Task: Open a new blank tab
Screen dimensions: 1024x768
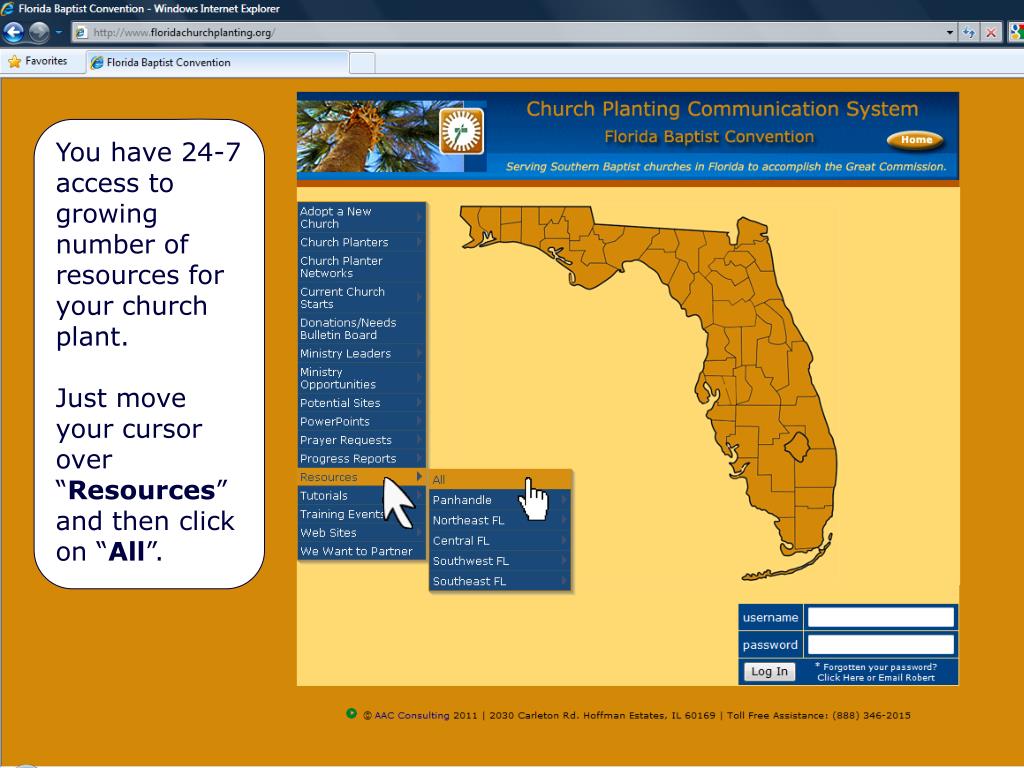Action: click(x=362, y=63)
